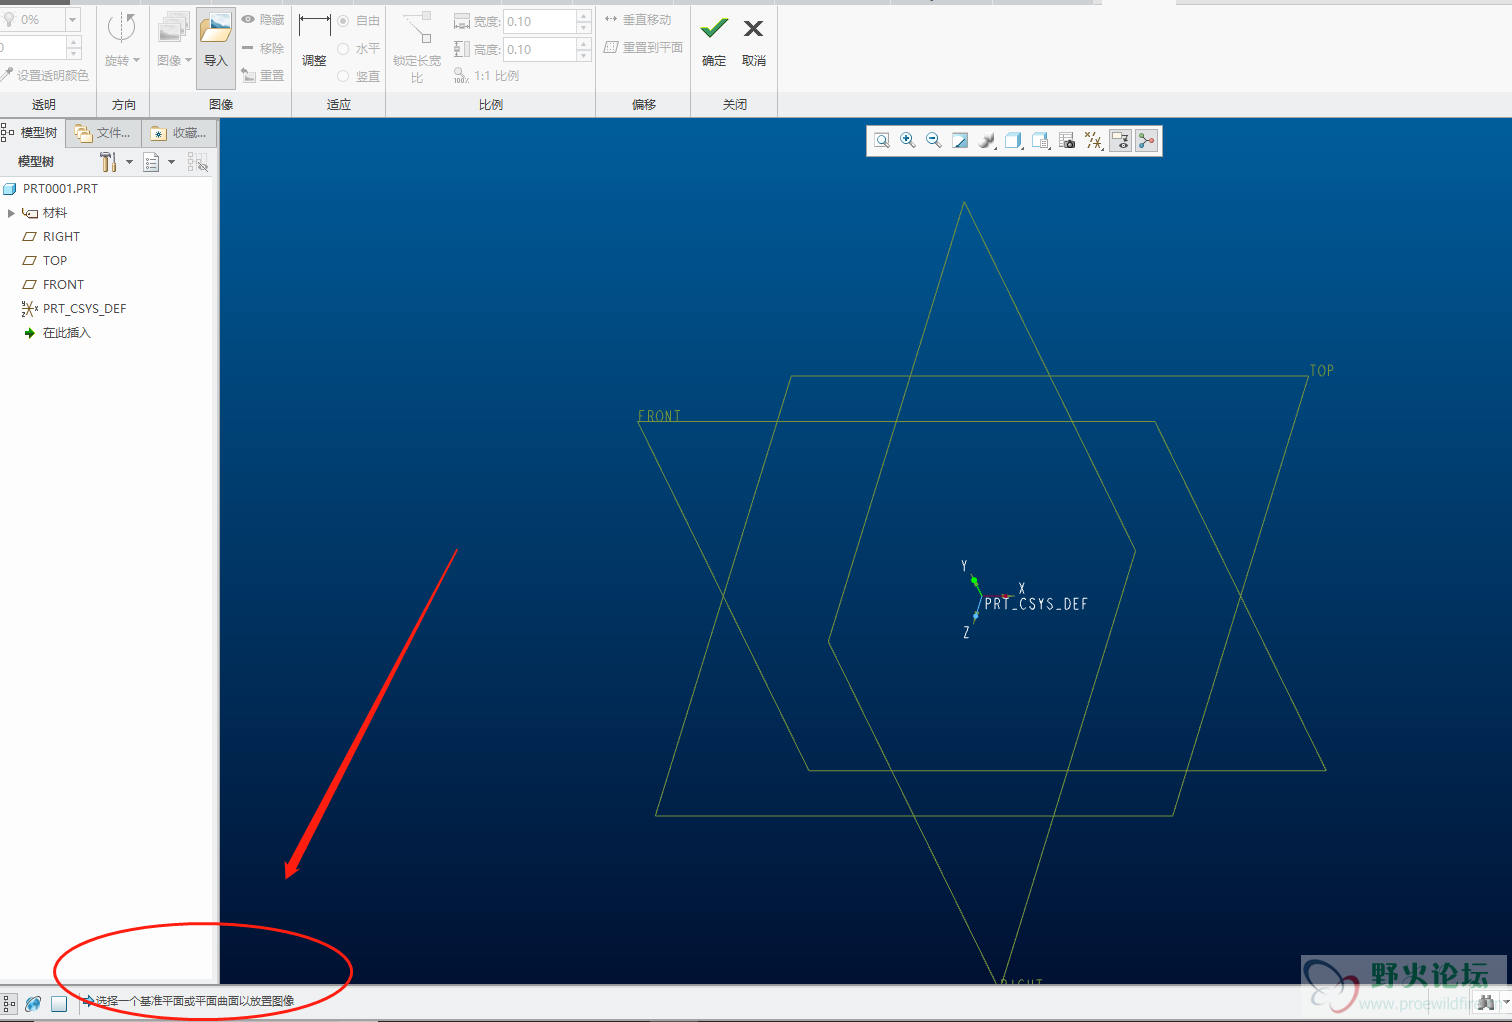Screen dimensions: 1512x1022
Task: Select PRT_CSYS_DEF in the model tree
Action: (x=84, y=309)
